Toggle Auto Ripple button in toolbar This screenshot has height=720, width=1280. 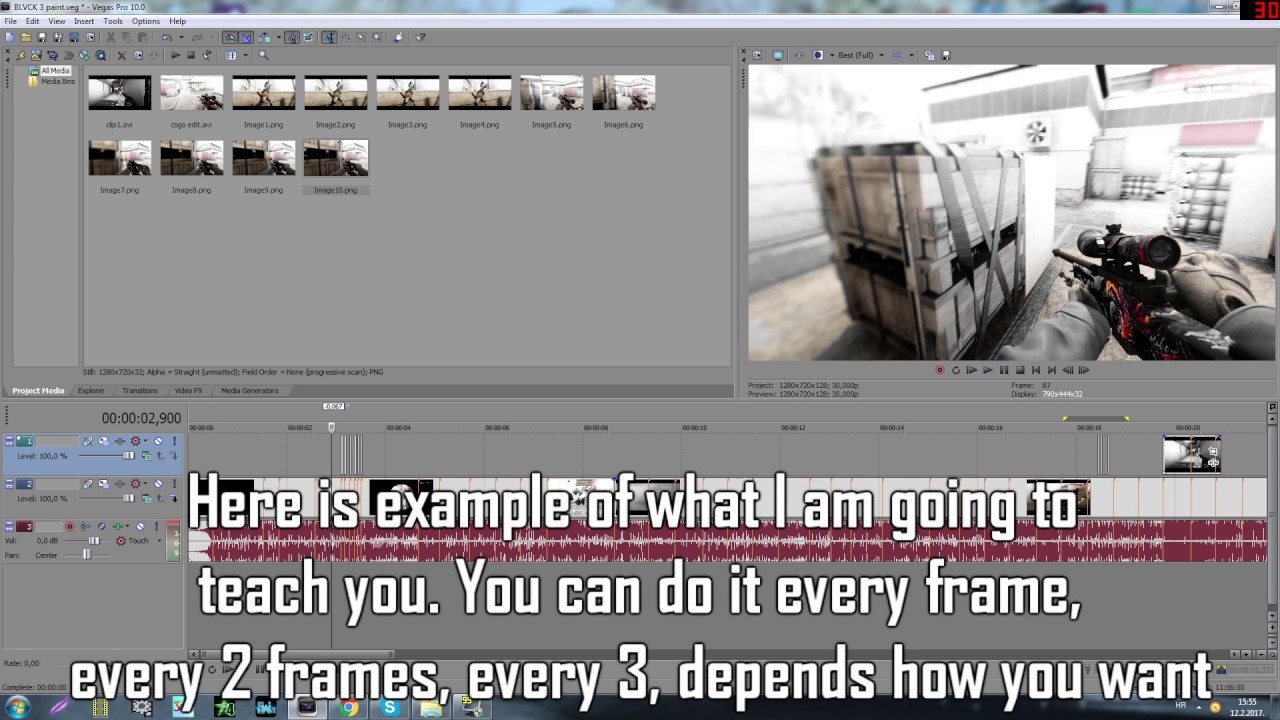265,37
